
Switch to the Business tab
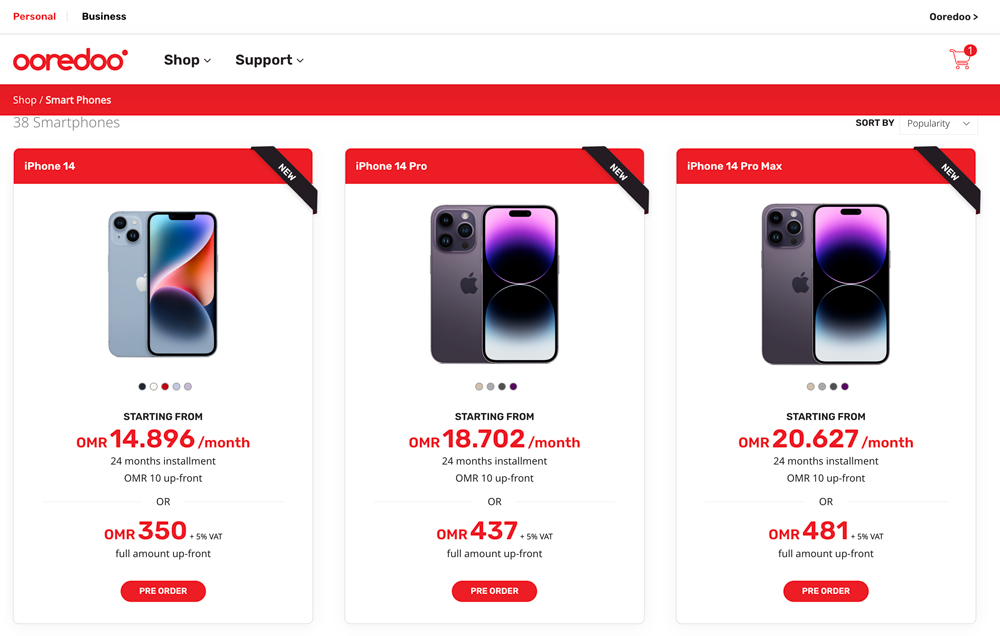click(103, 16)
